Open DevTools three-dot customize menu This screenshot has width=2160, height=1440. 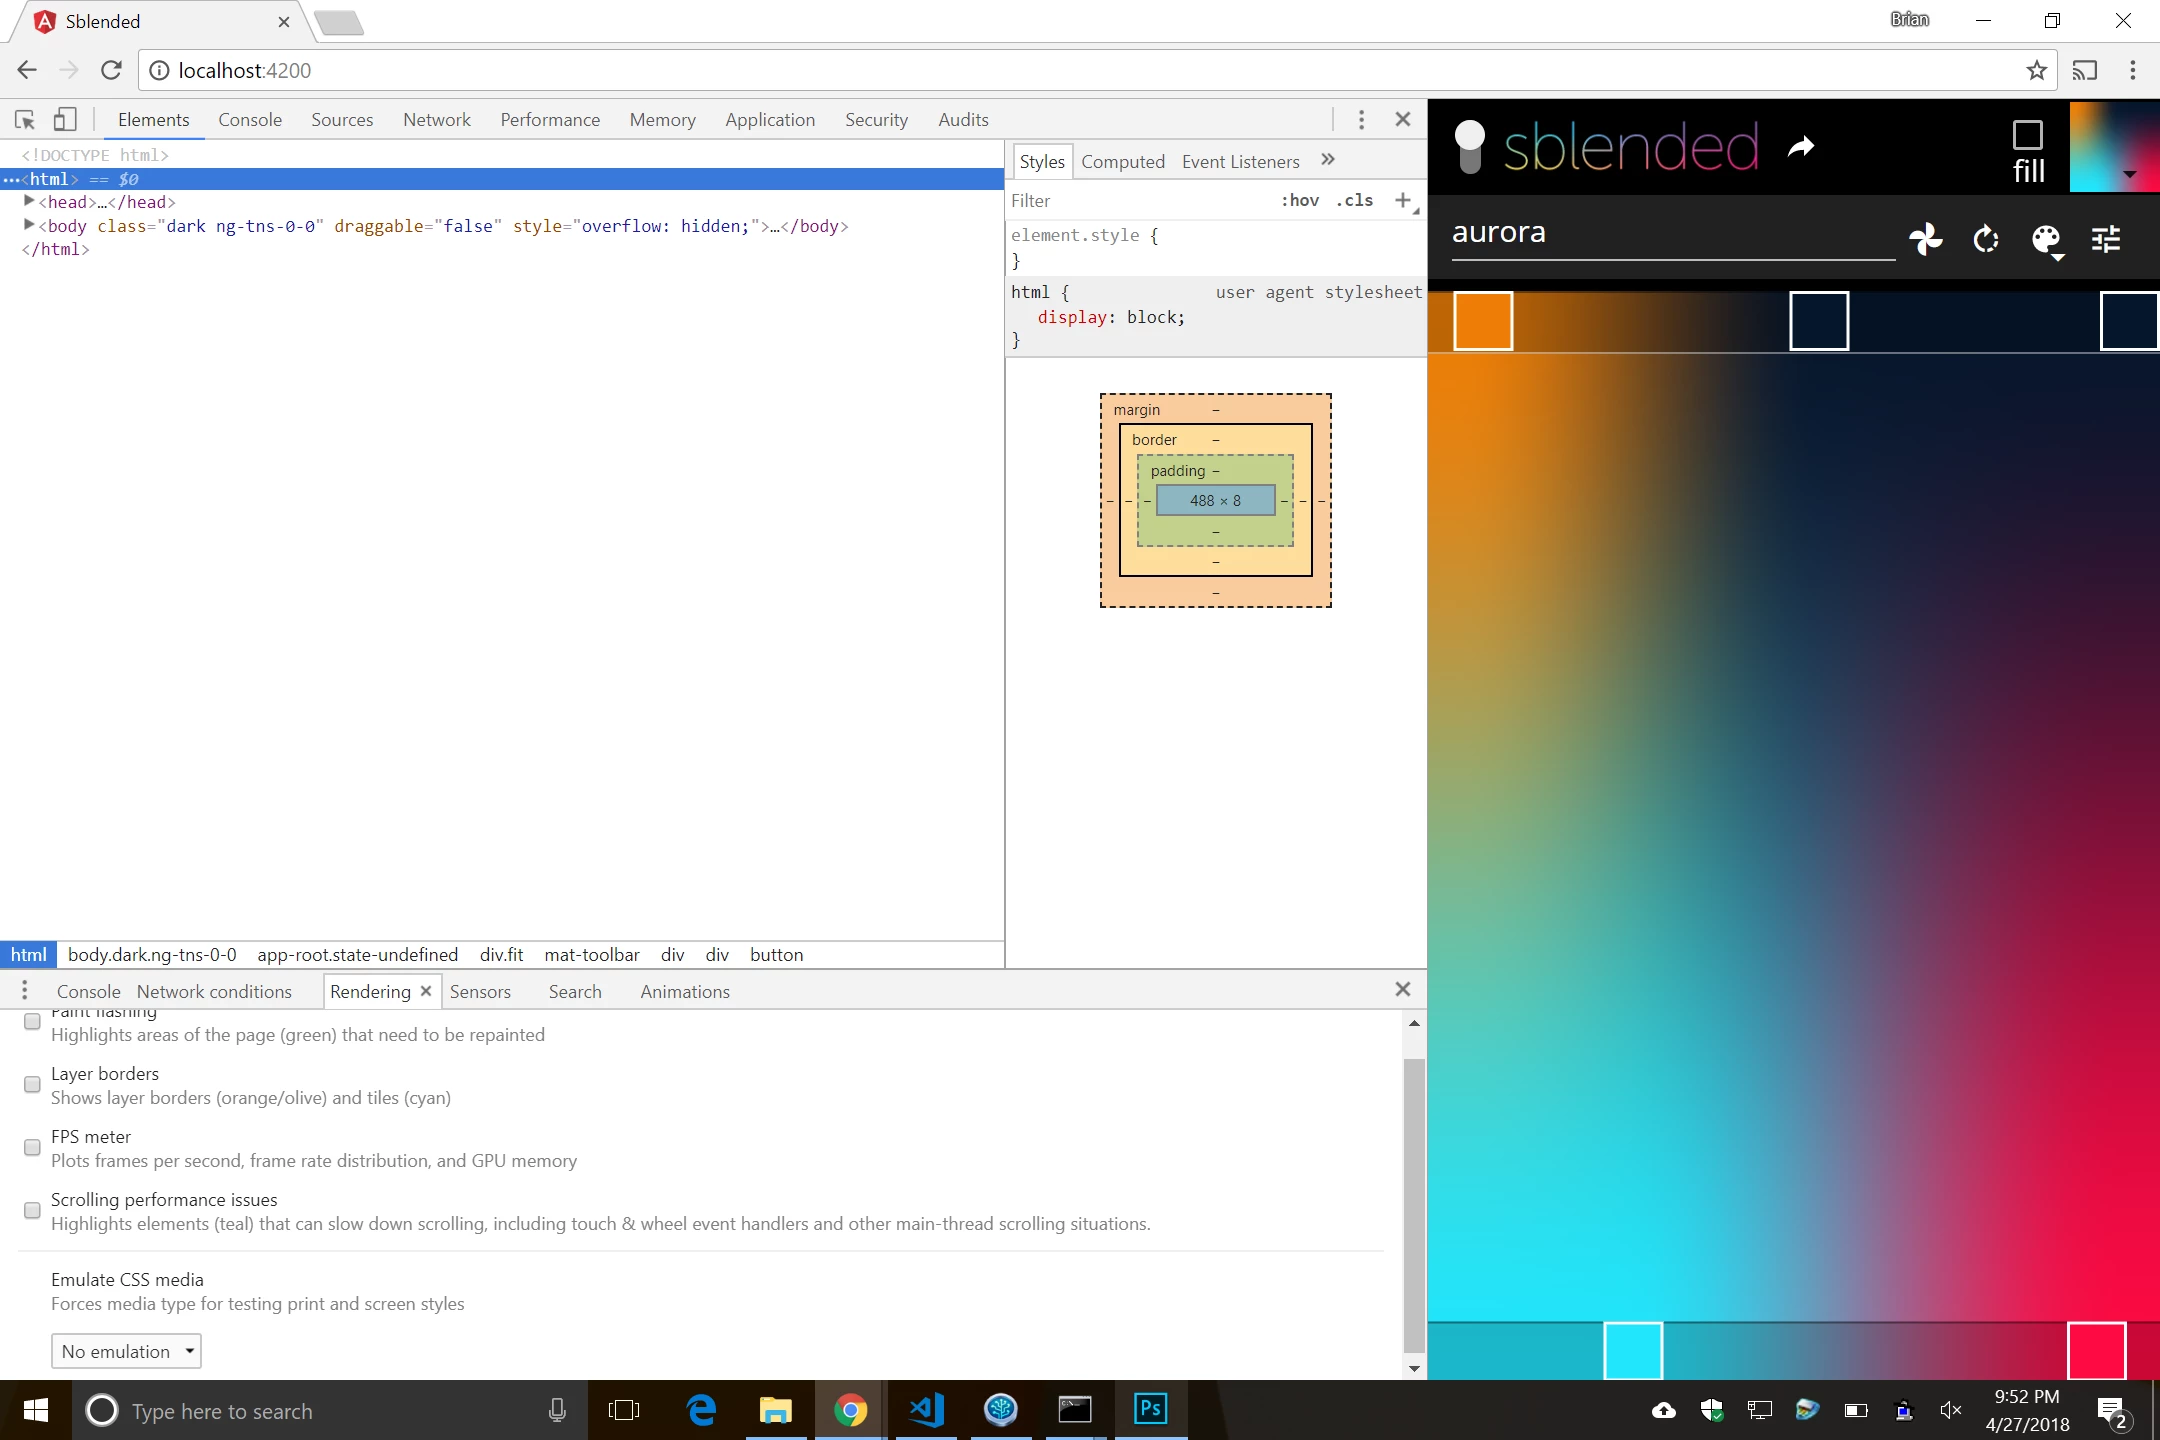pos(1361,120)
